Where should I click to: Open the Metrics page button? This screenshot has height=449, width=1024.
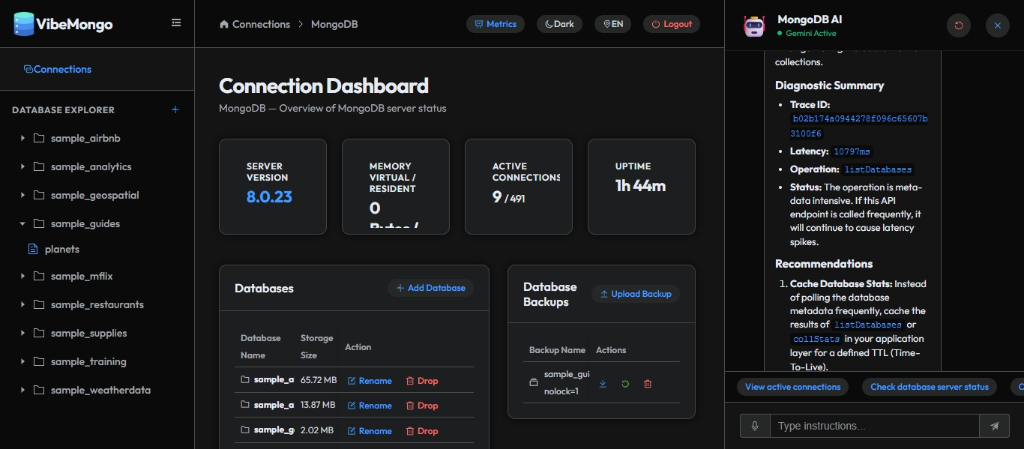tap(495, 24)
